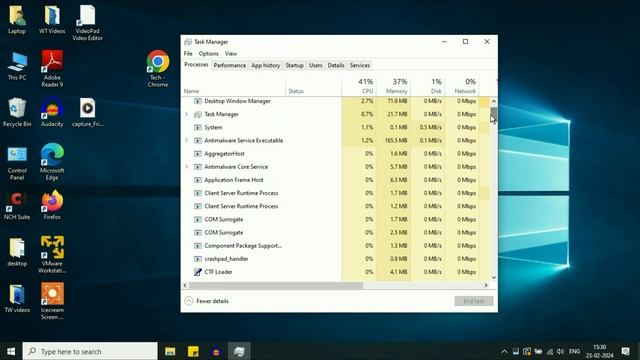Switch to the Startup tab

tap(294, 65)
